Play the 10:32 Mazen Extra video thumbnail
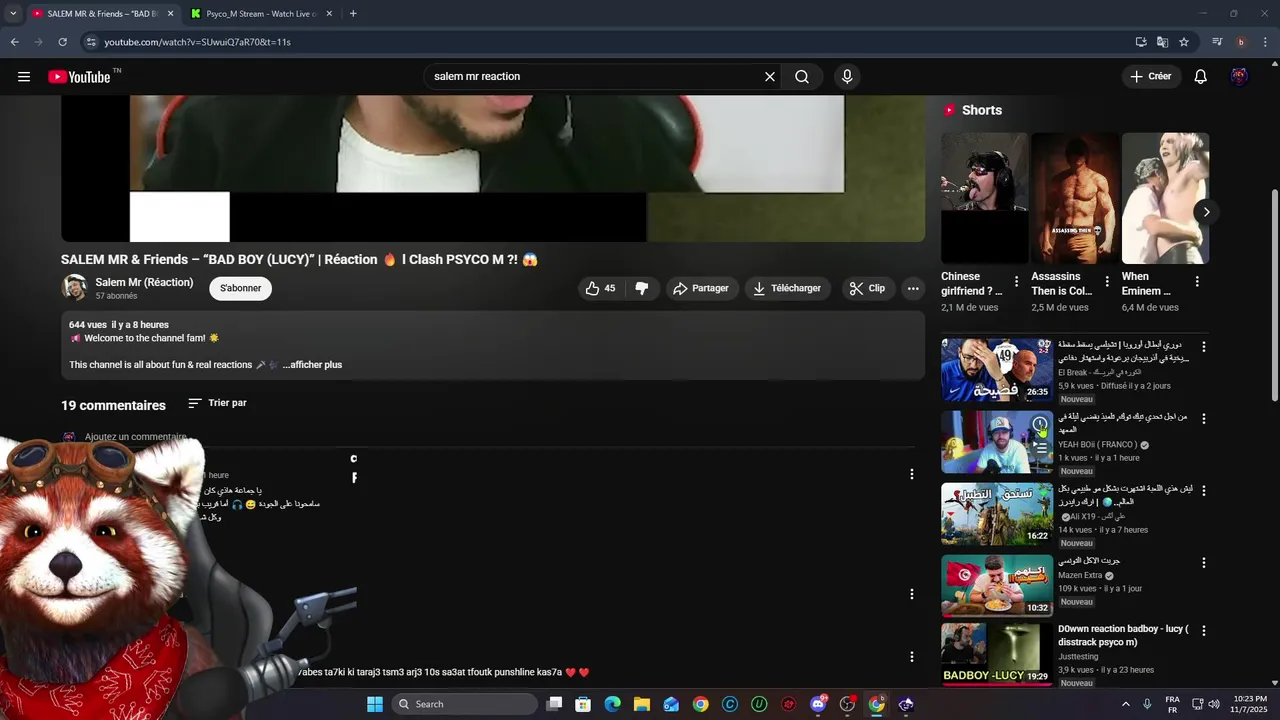The image size is (1280, 720). click(997, 586)
